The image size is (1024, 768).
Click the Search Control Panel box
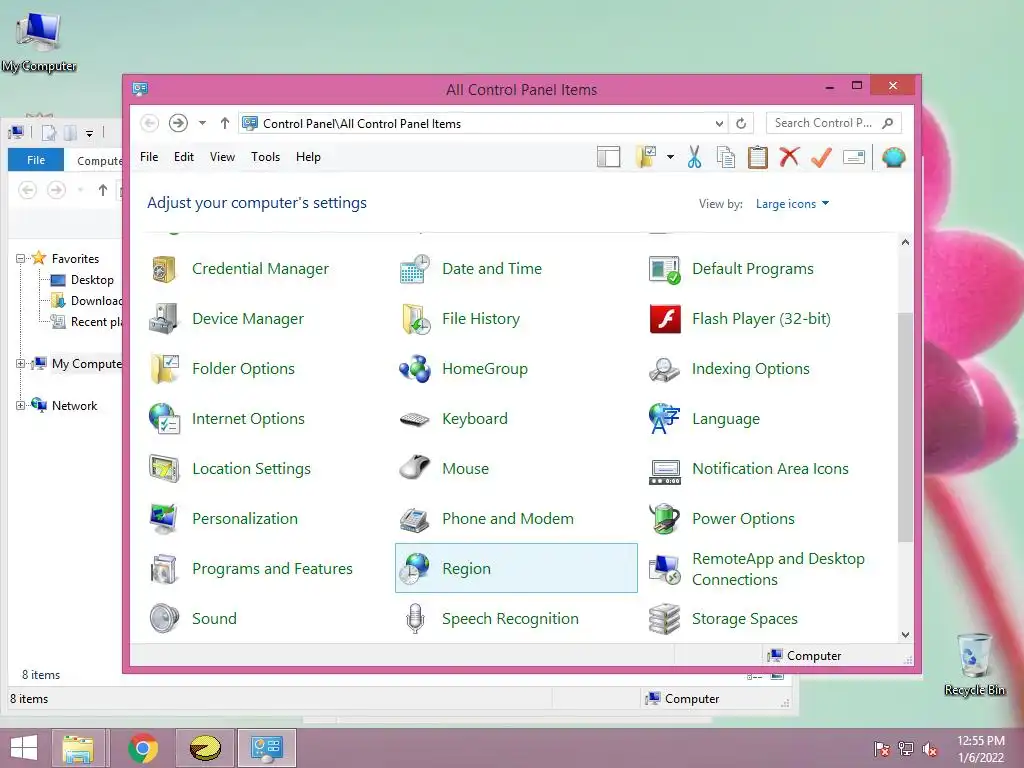pyautogui.click(x=833, y=123)
